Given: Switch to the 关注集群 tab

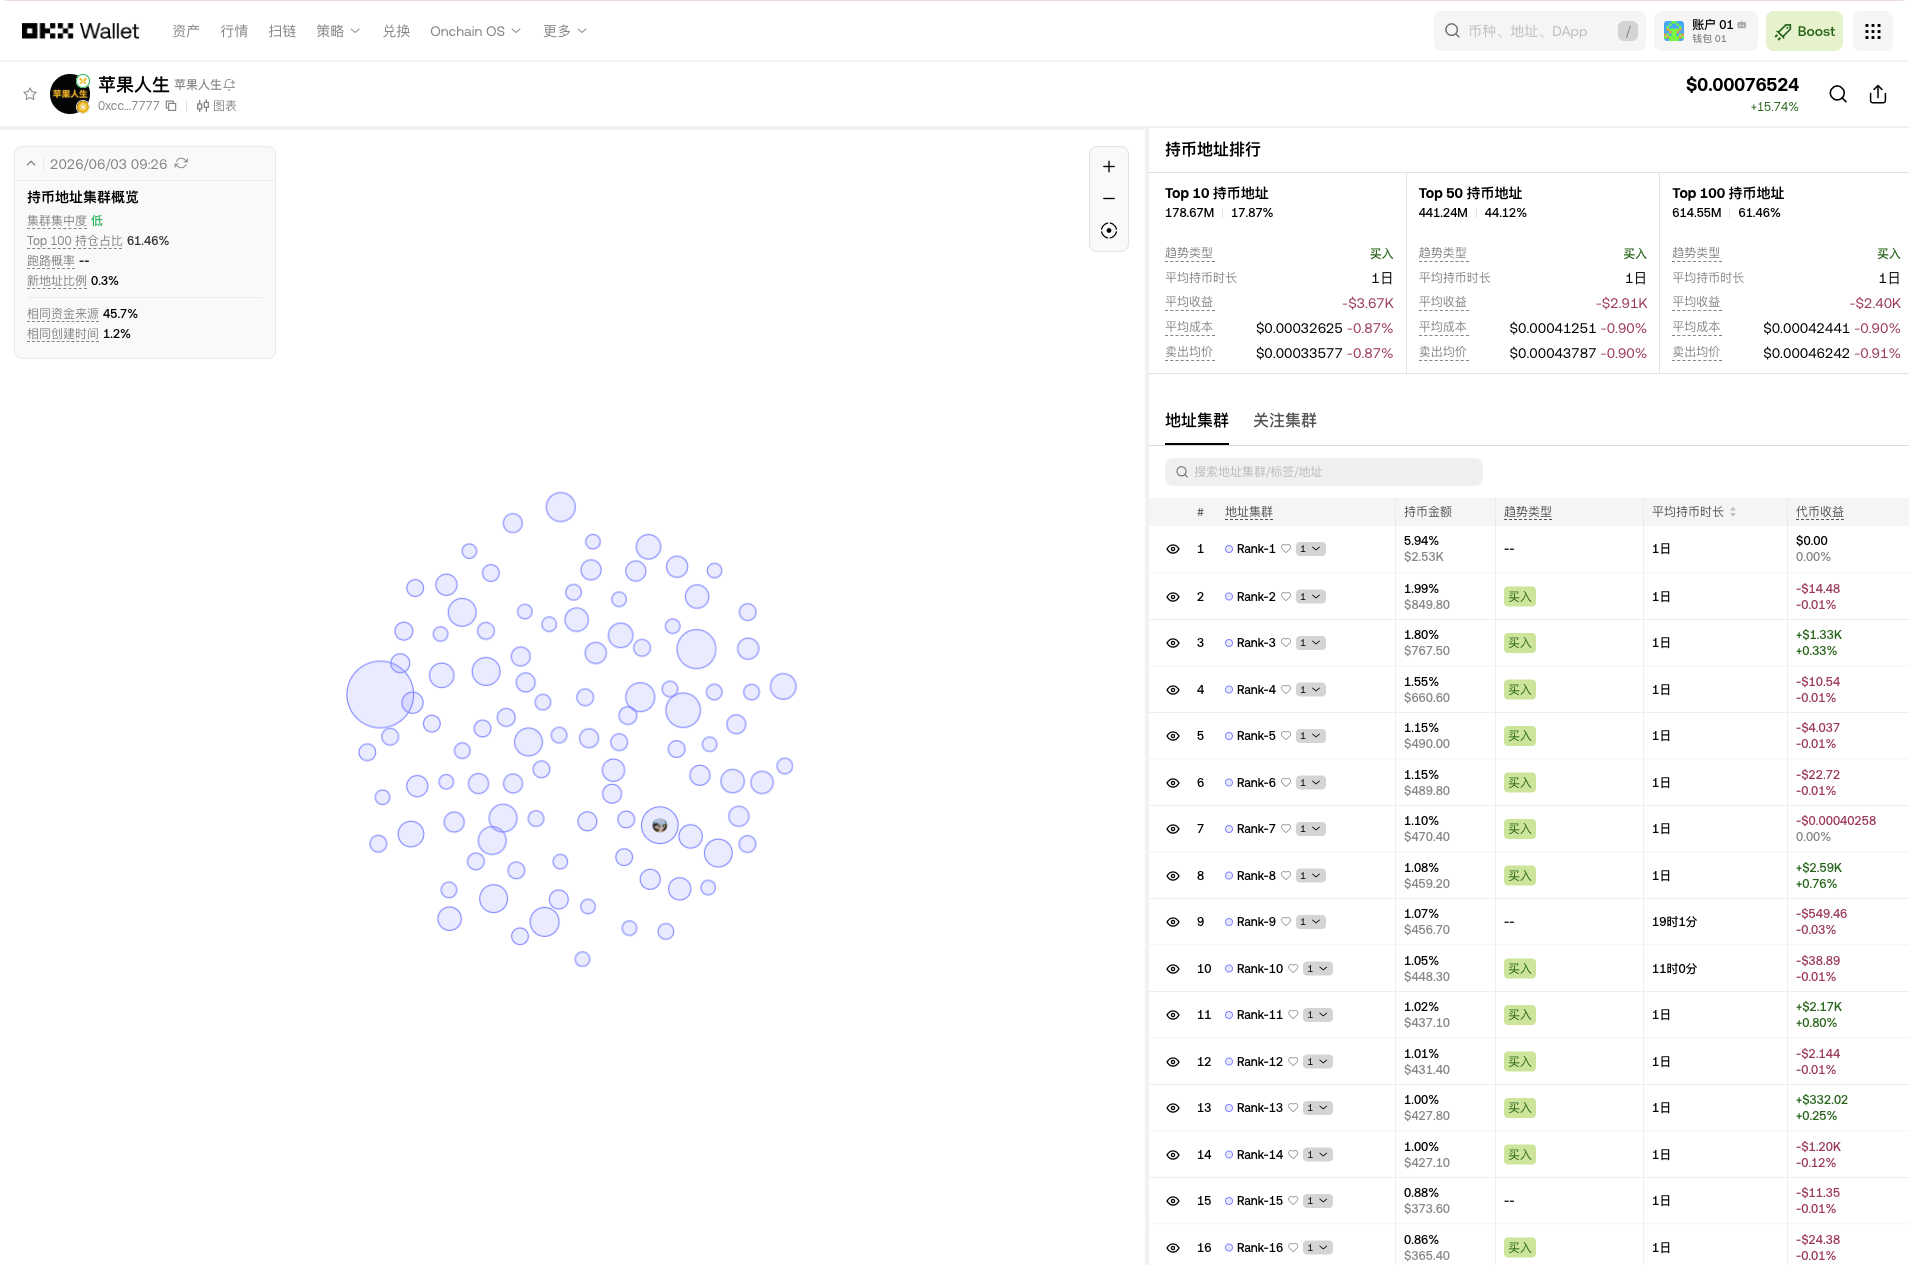Looking at the screenshot, I should pos(1284,421).
